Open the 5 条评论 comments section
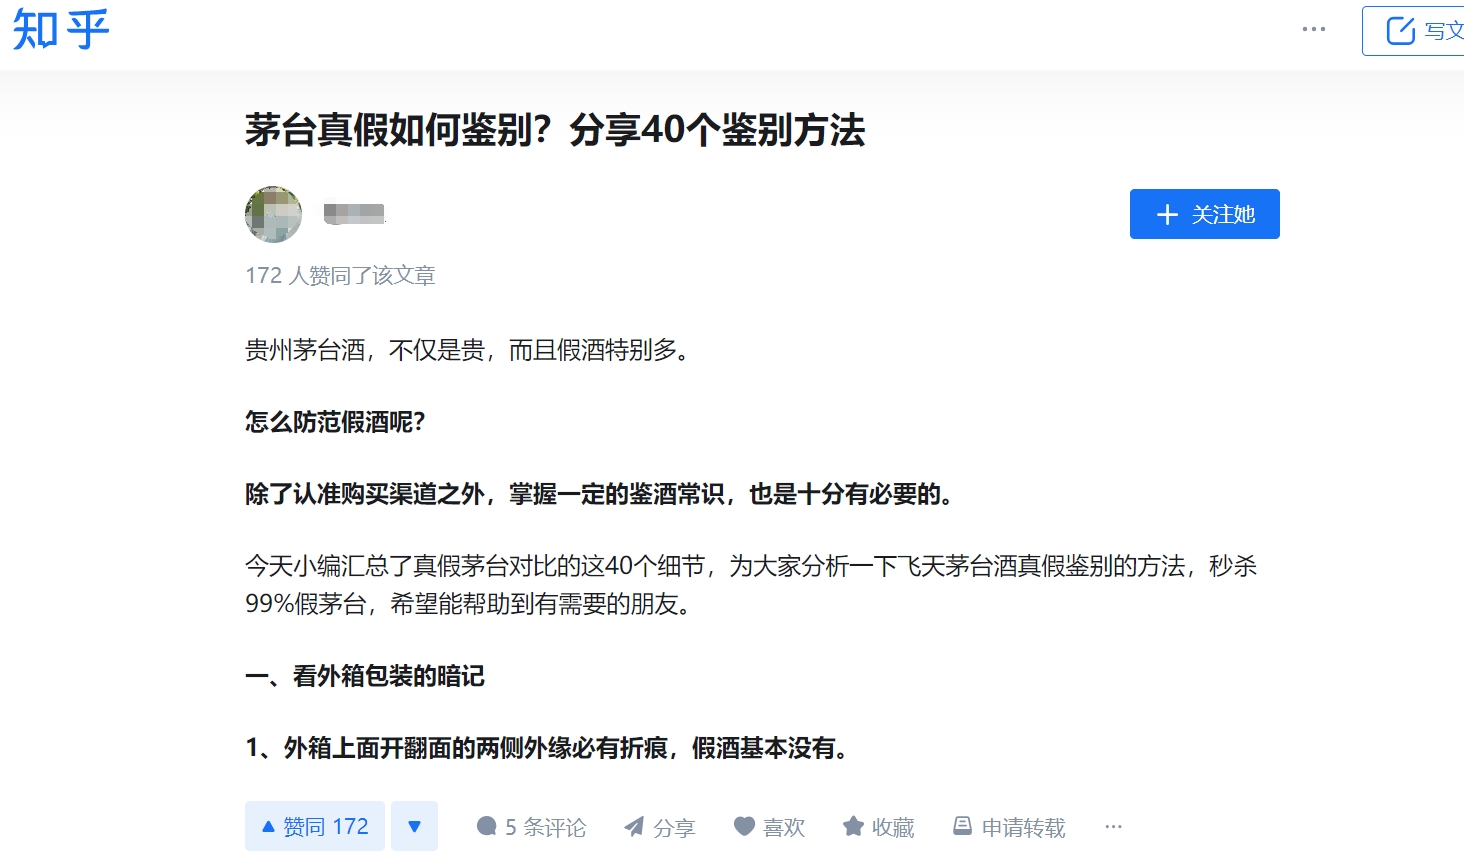 coord(531,827)
